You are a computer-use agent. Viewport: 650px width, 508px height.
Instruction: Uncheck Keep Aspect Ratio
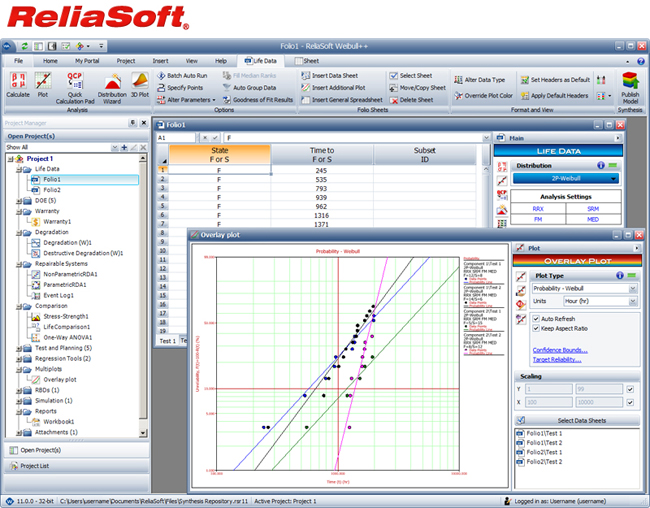pyautogui.click(x=535, y=328)
